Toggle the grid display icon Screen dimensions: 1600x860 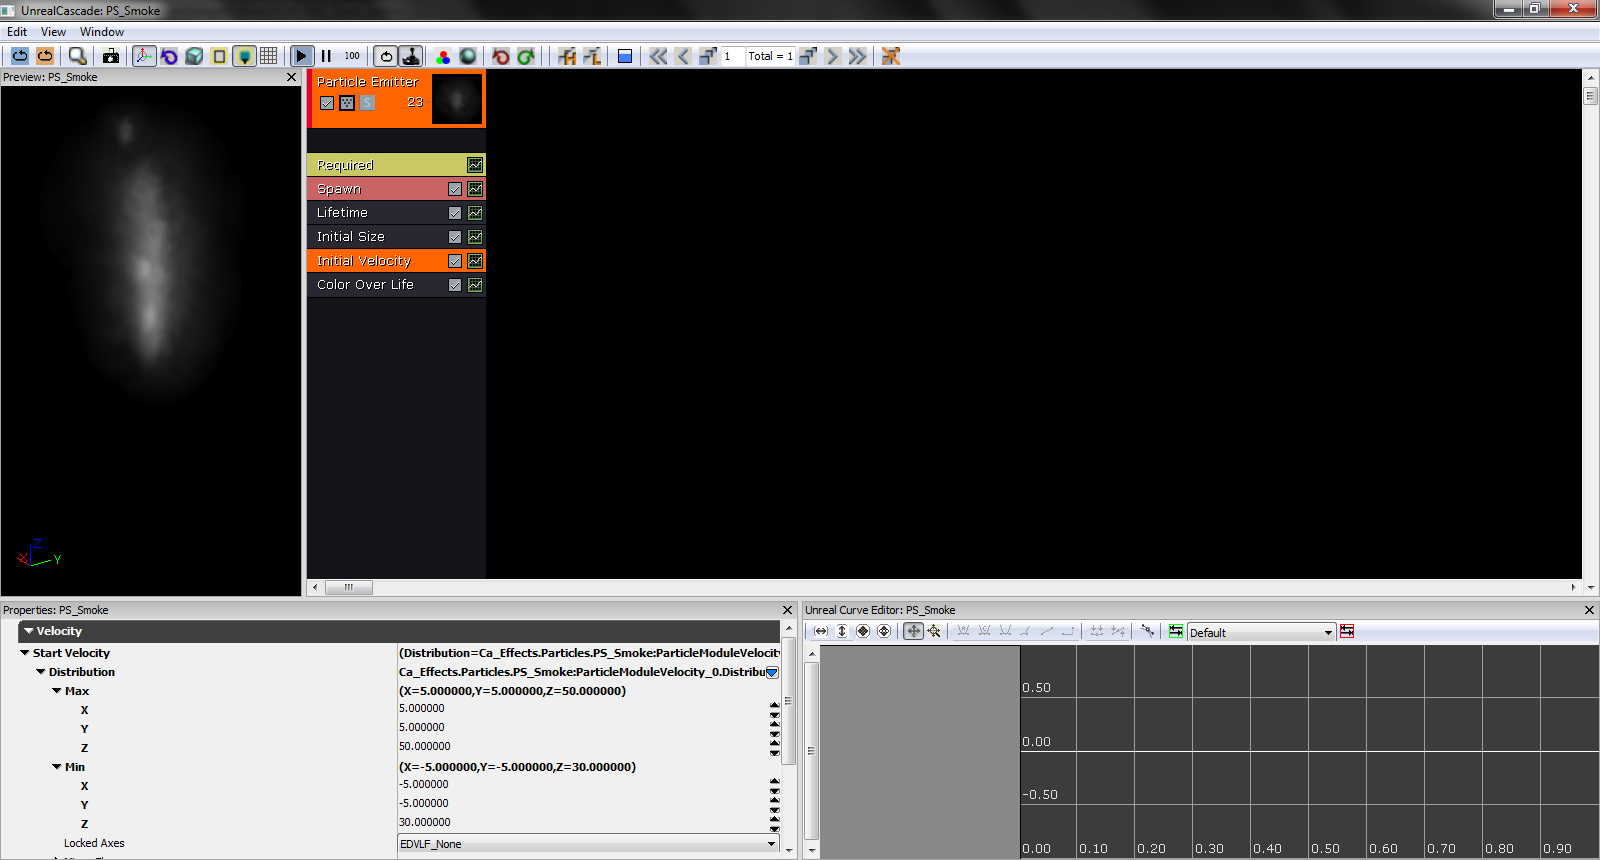(269, 56)
